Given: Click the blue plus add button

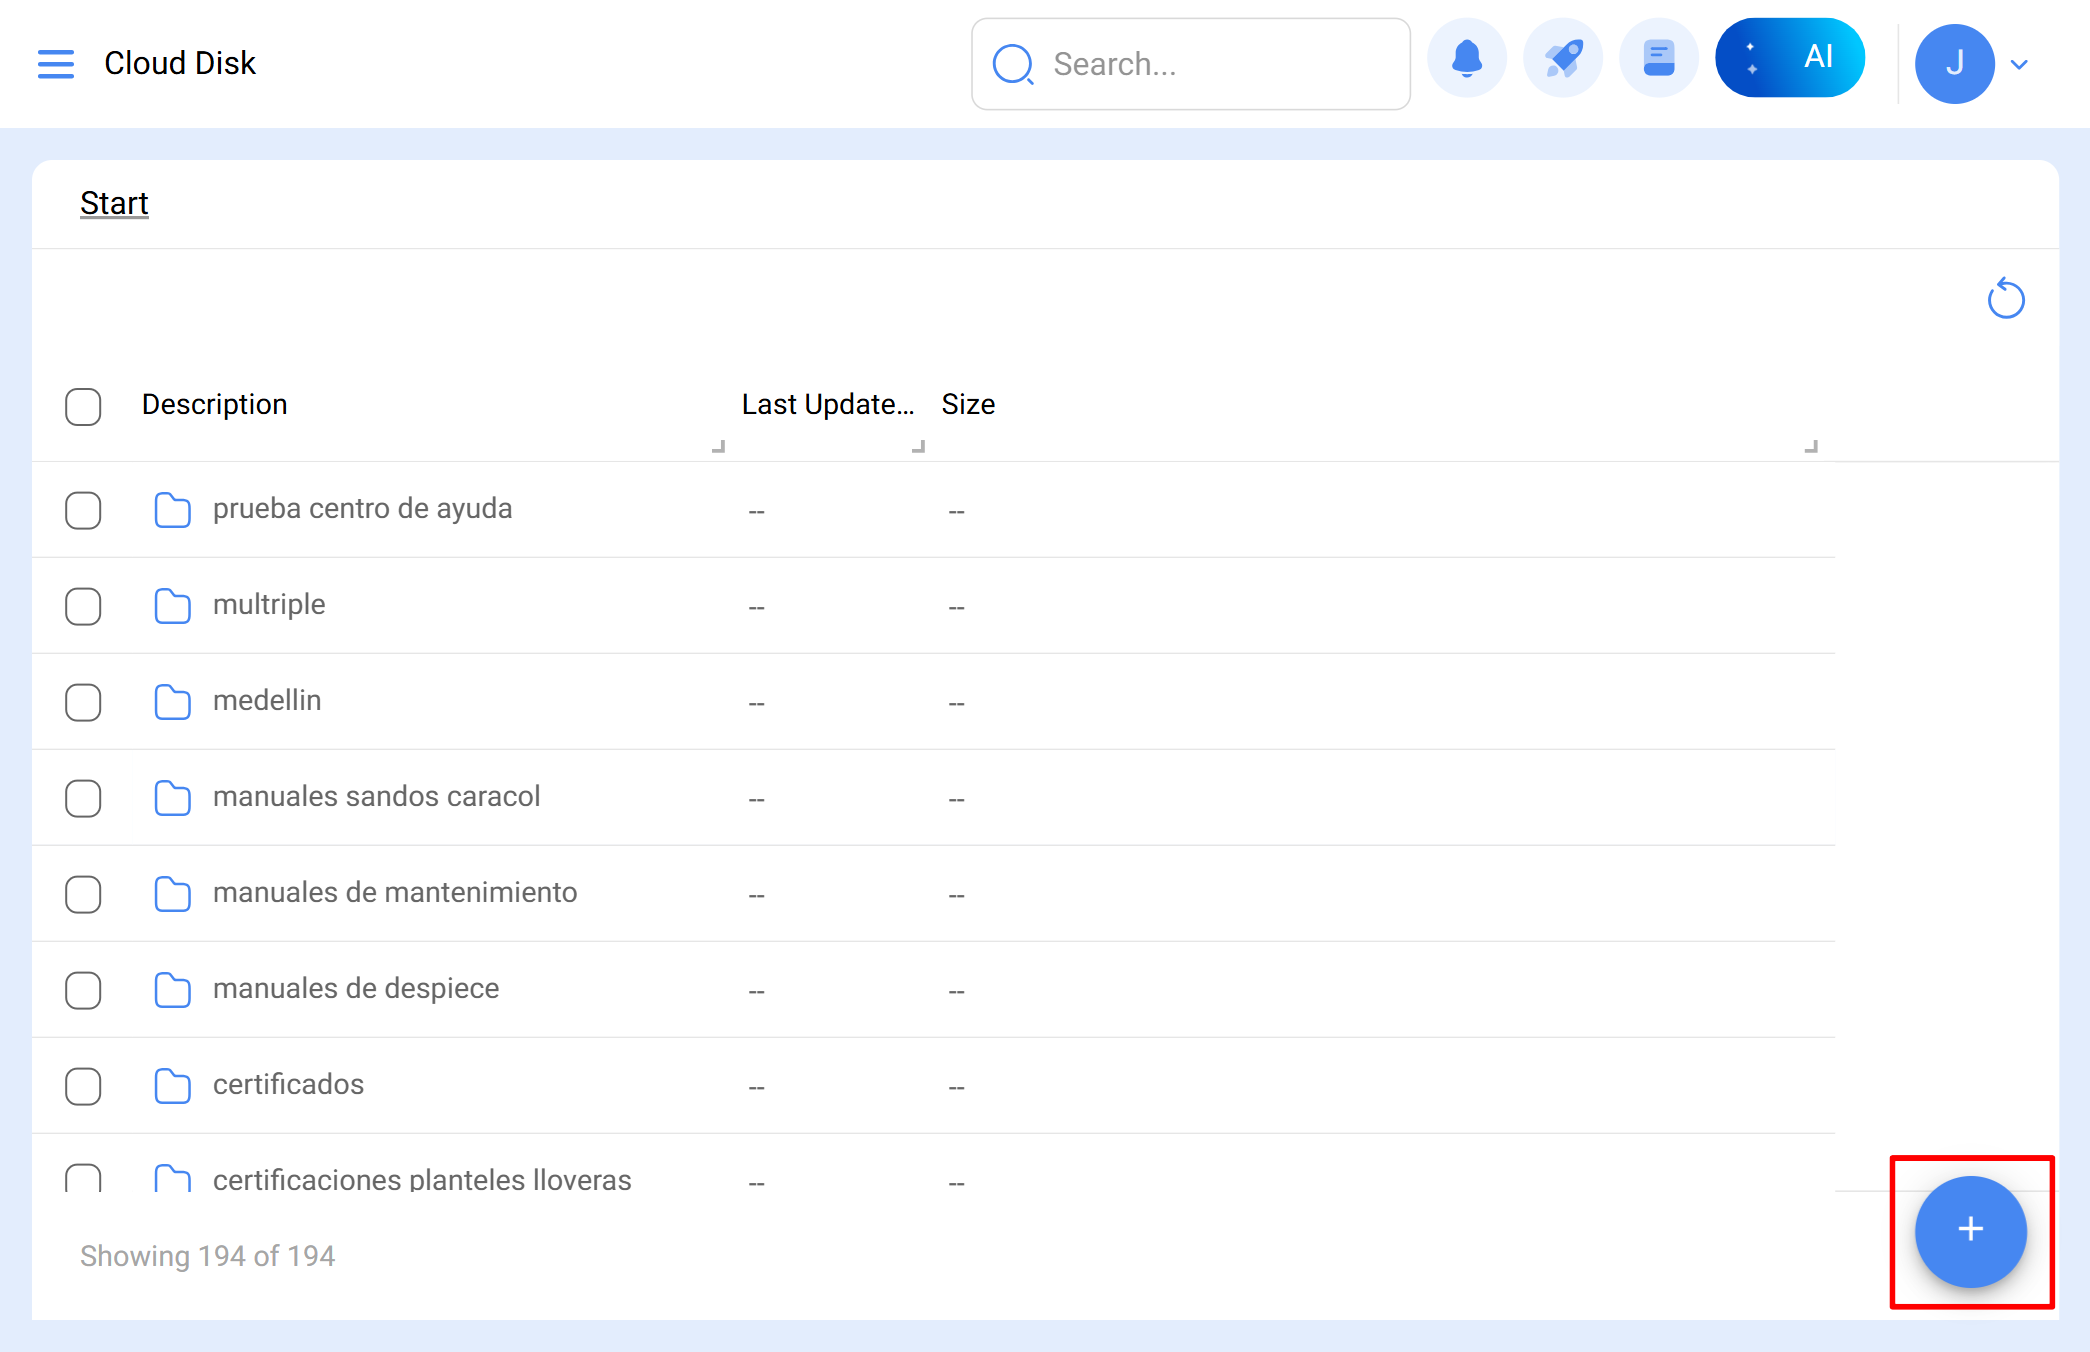Looking at the screenshot, I should tap(1970, 1230).
